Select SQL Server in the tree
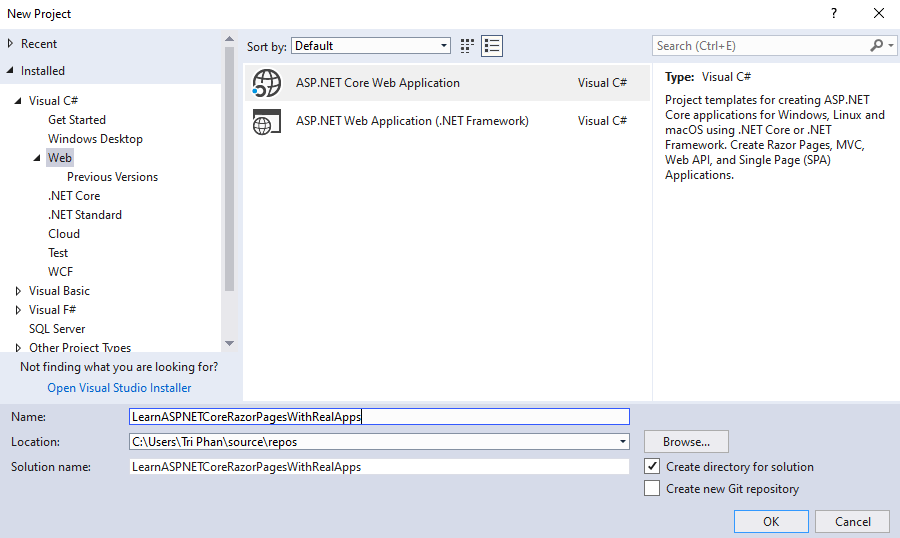Viewport: 900px width, 538px height. (x=57, y=328)
